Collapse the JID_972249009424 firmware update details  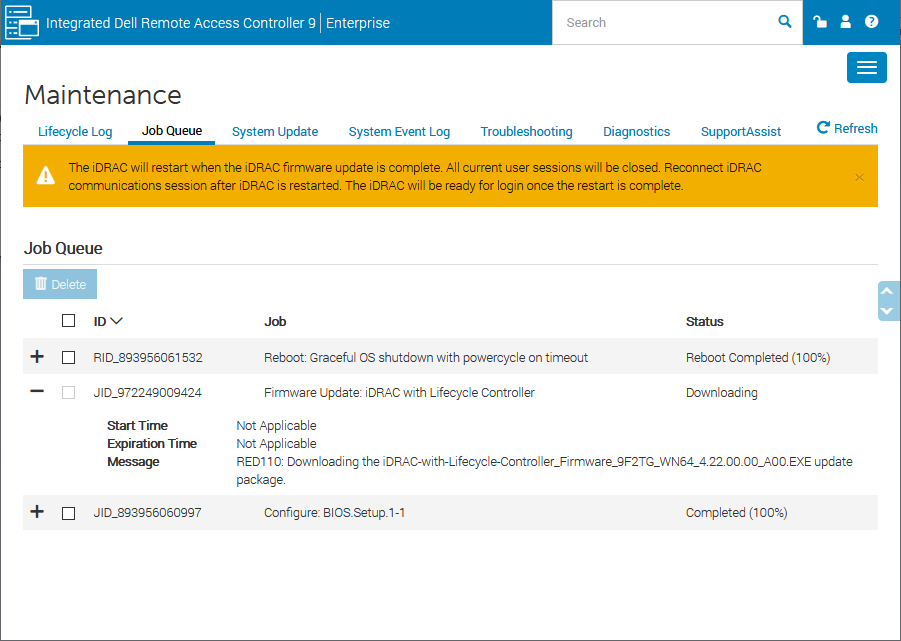[37, 392]
